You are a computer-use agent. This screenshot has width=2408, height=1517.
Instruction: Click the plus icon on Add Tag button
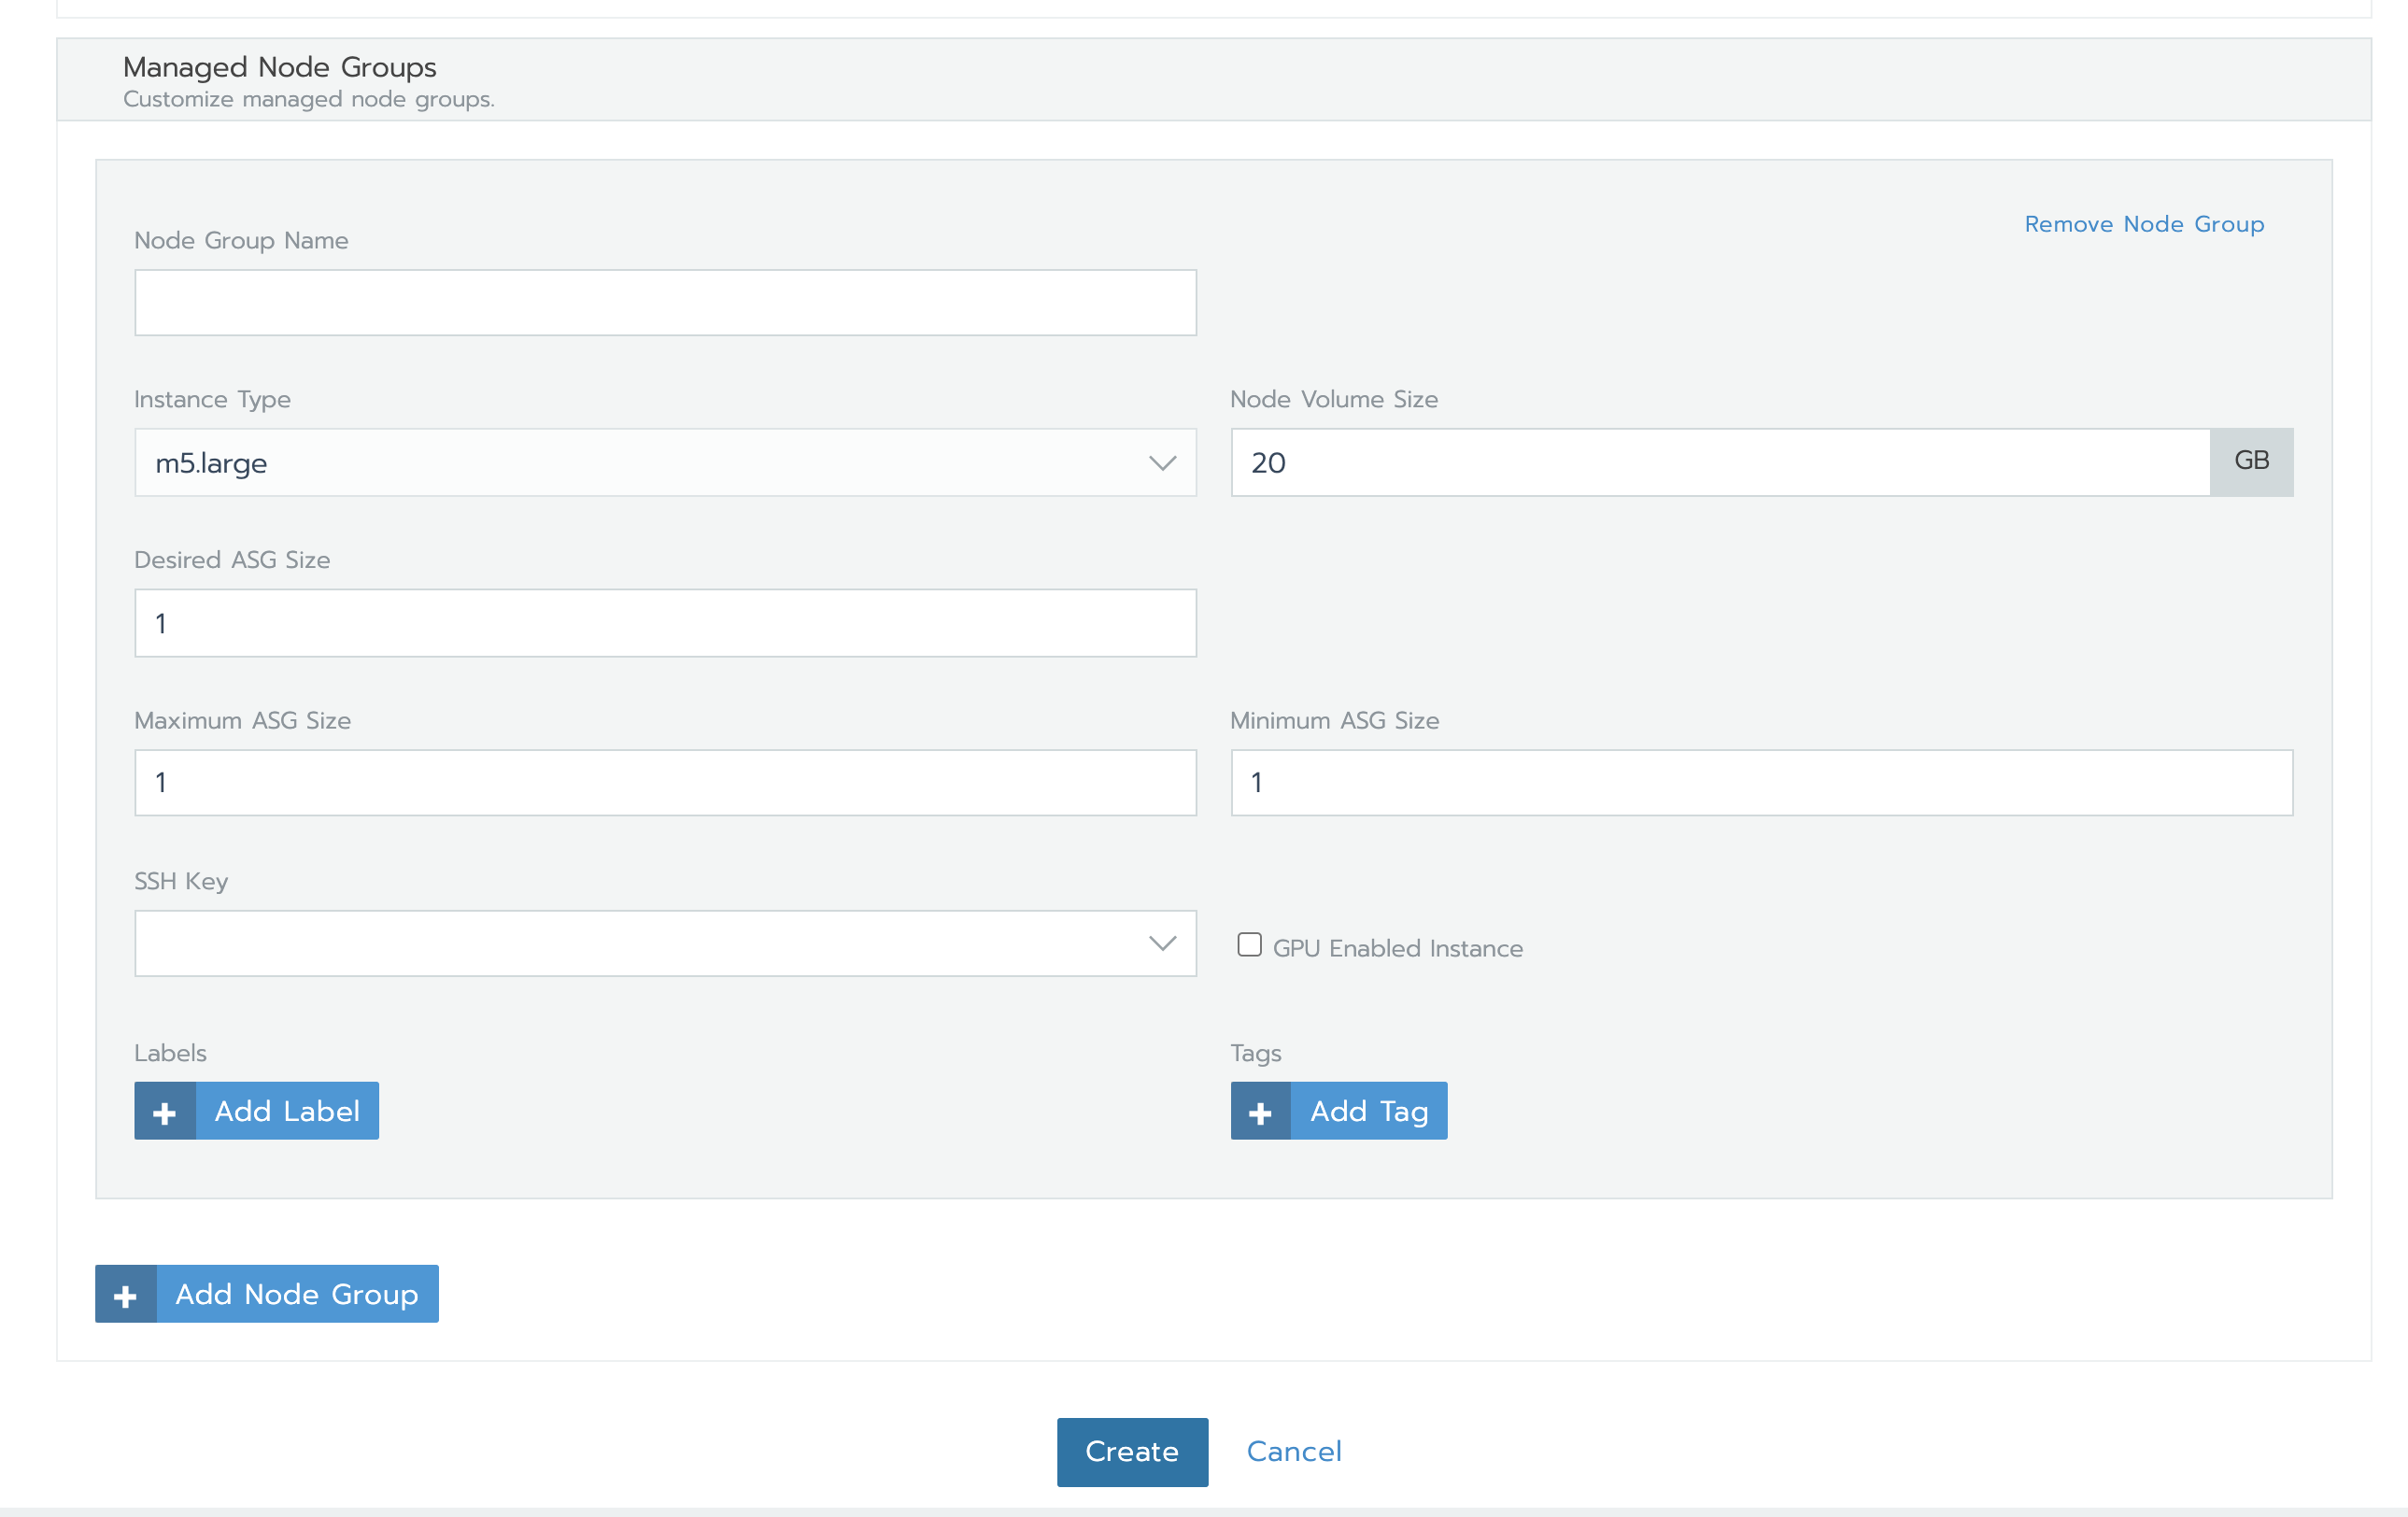tap(1260, 1110)
